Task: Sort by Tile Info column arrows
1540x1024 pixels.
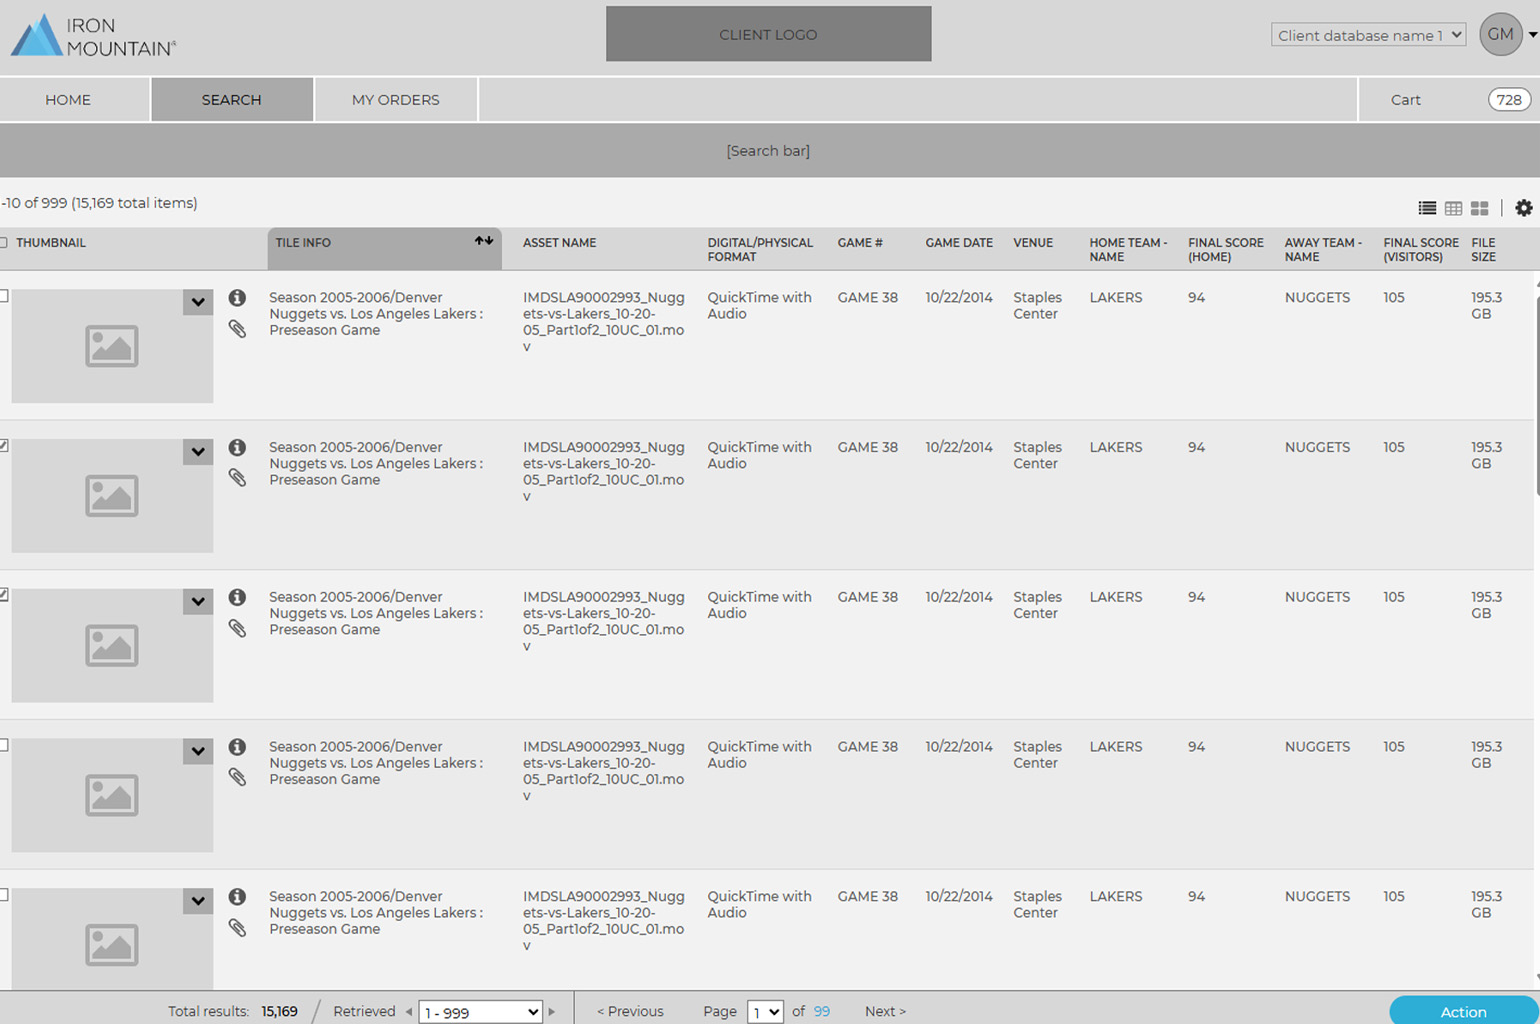Action: click(x=484, y=241)
